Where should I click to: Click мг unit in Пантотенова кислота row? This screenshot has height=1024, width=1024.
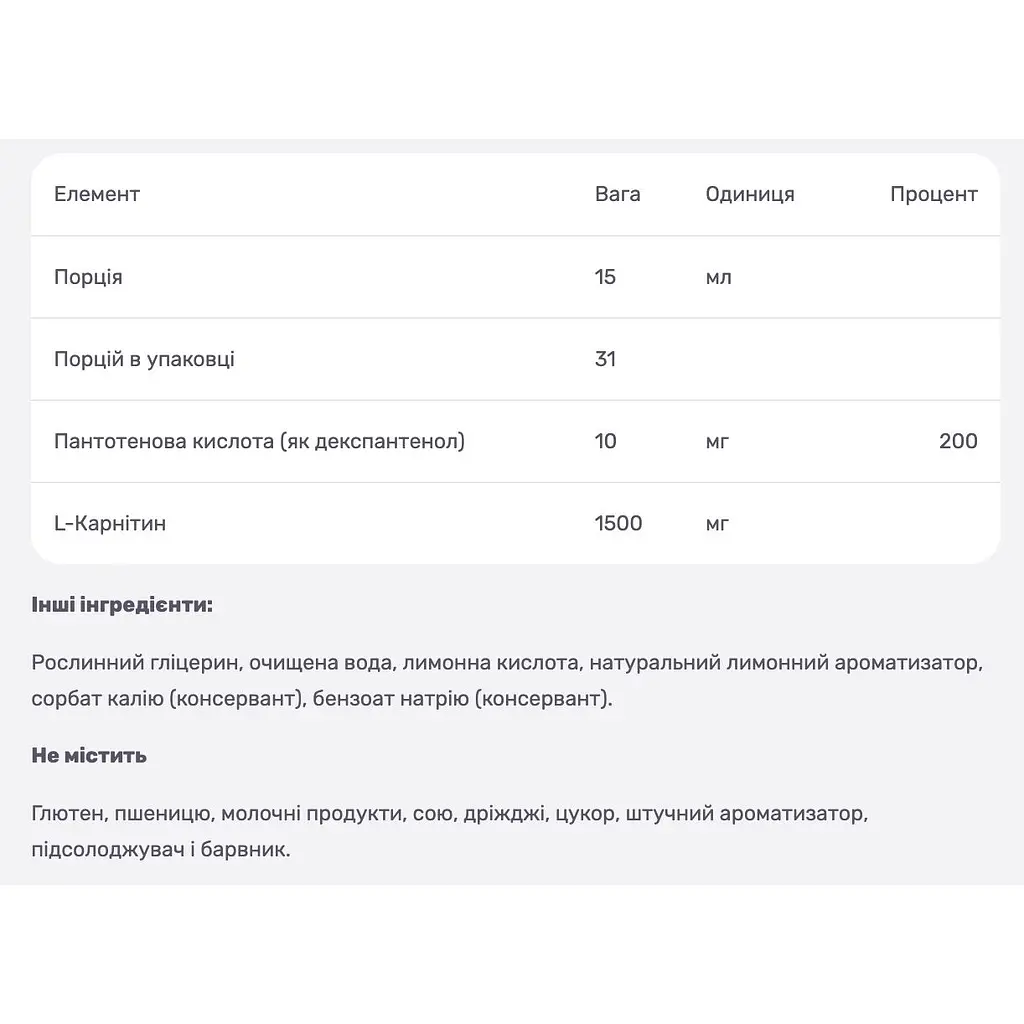[x=717, y=441]
